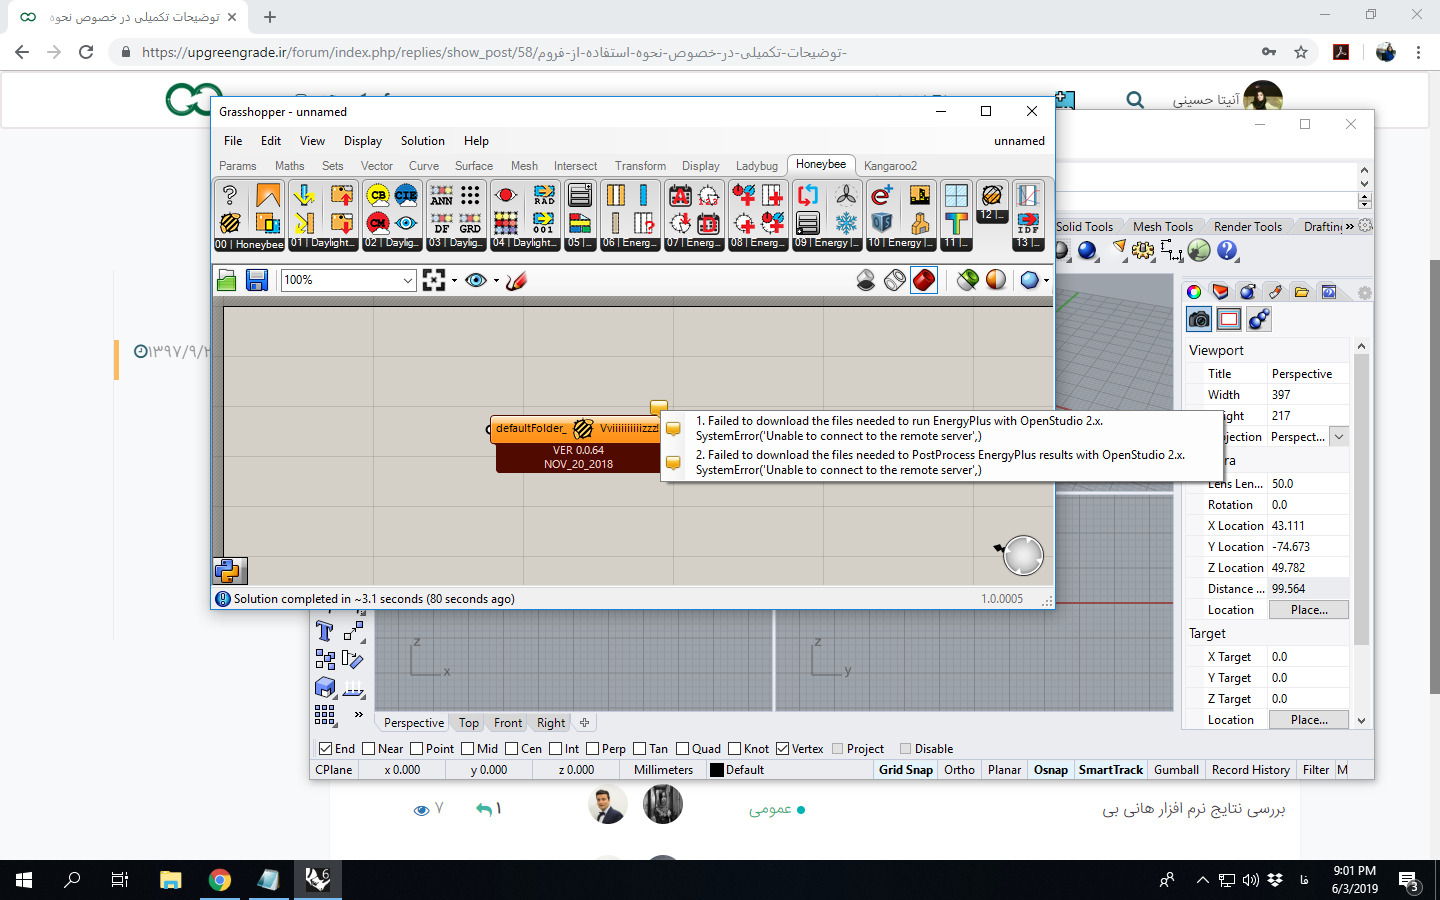The height and width of the screenshot is (900, 1440).
Task: Open file icon in Grasshopper canvas toolbar
Action: [227, 281]
